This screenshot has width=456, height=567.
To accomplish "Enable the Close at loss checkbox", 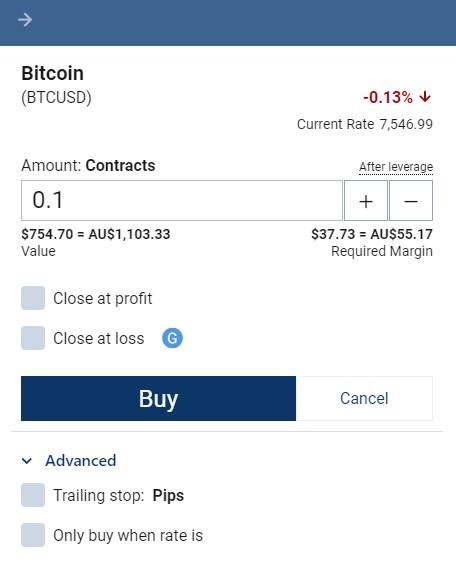I will [33, 338].
